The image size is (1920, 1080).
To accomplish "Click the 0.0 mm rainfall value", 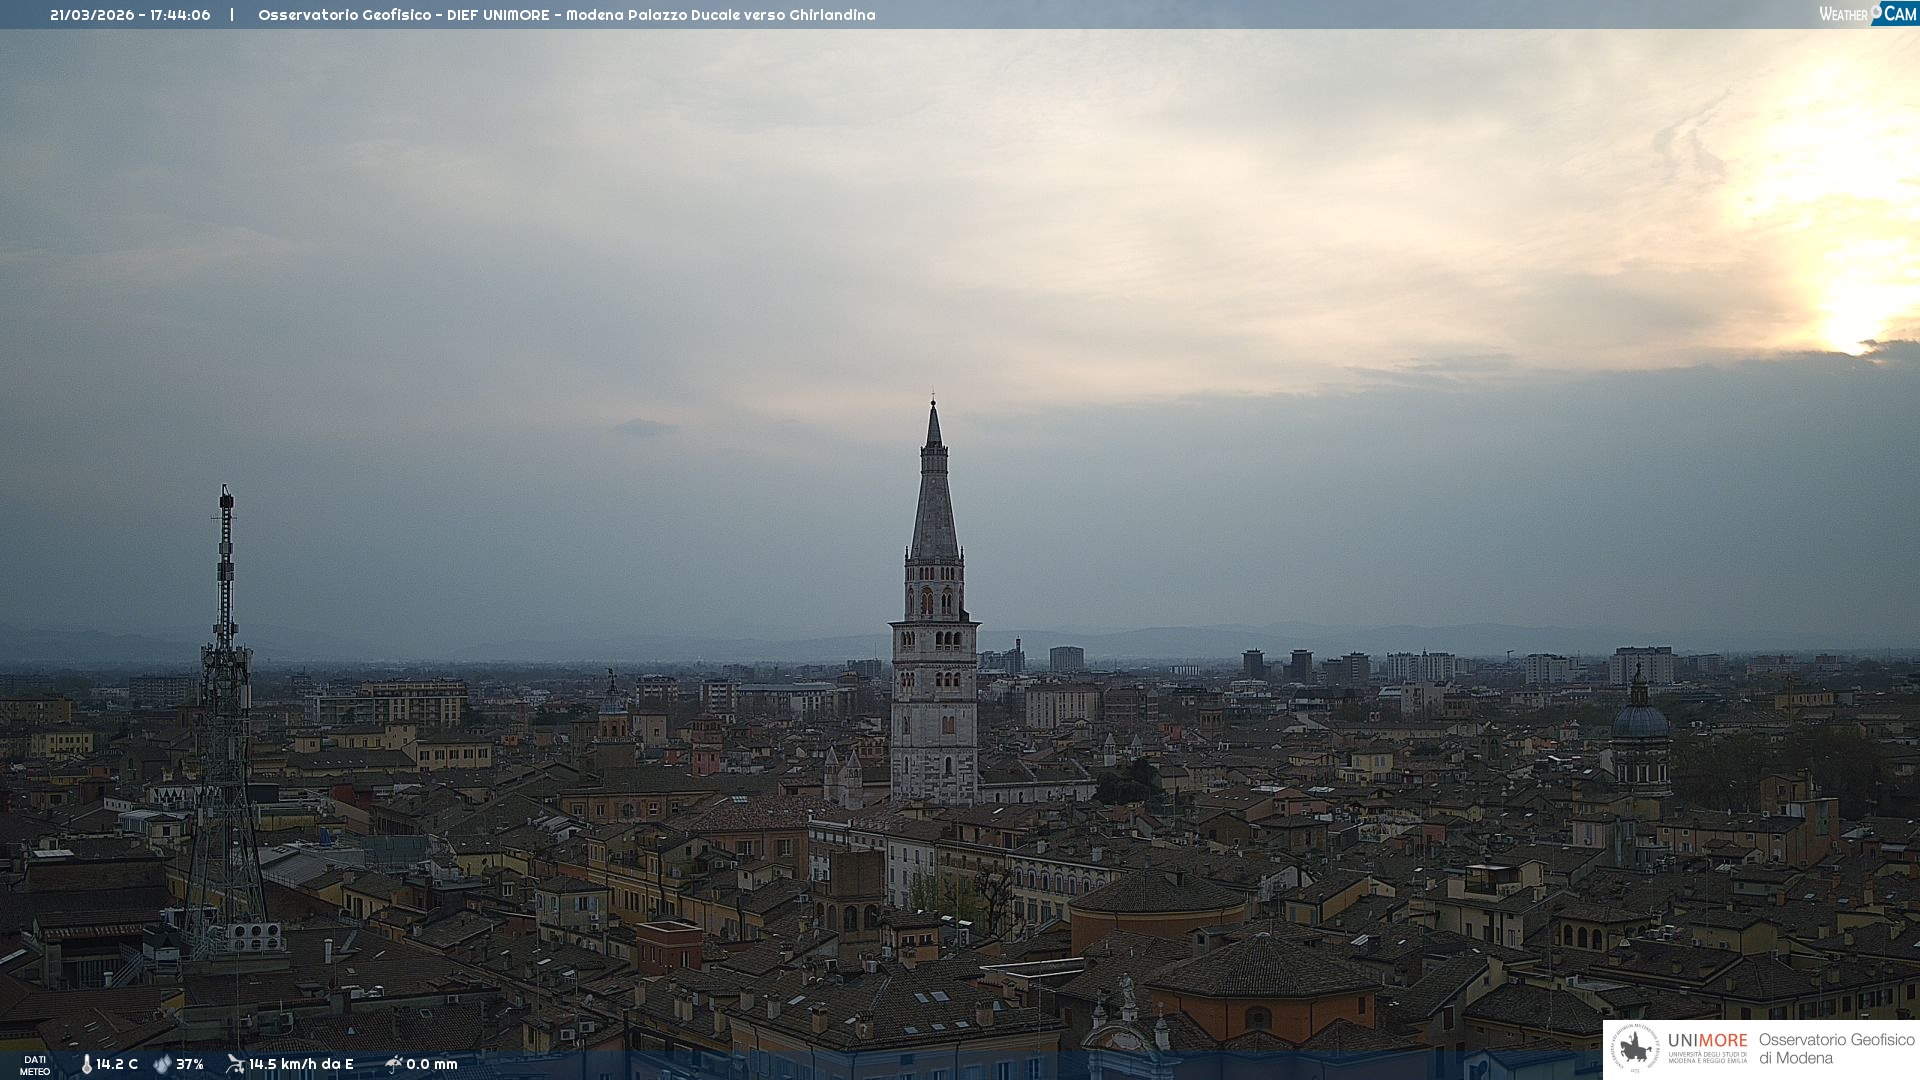I will 432,1065.
